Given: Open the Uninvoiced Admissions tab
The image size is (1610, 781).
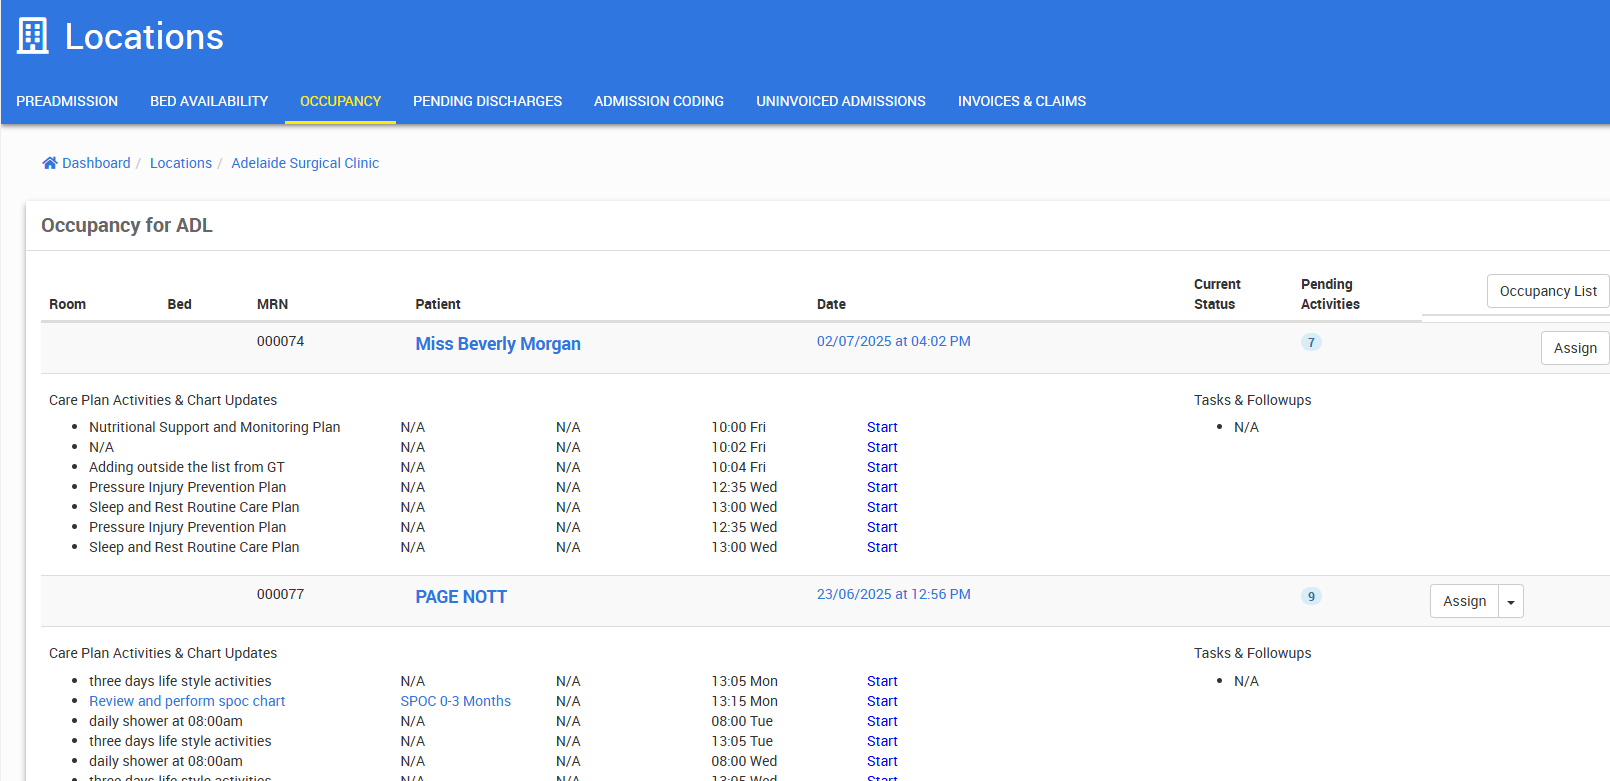Looking at the screenshot, I should click(x=840, y=101).
